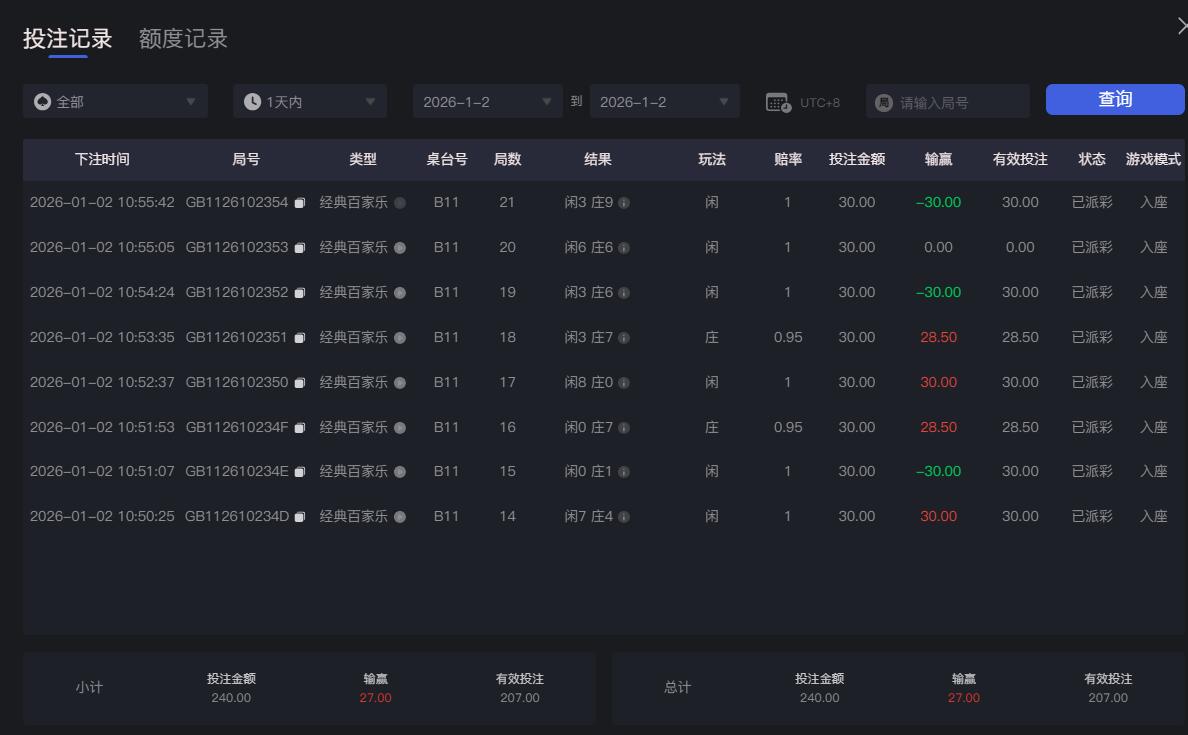The height and width of the screenshot is (735, 1188).
Task: Copy round number GB112610234D via copy icon
Action: [300, 516]
